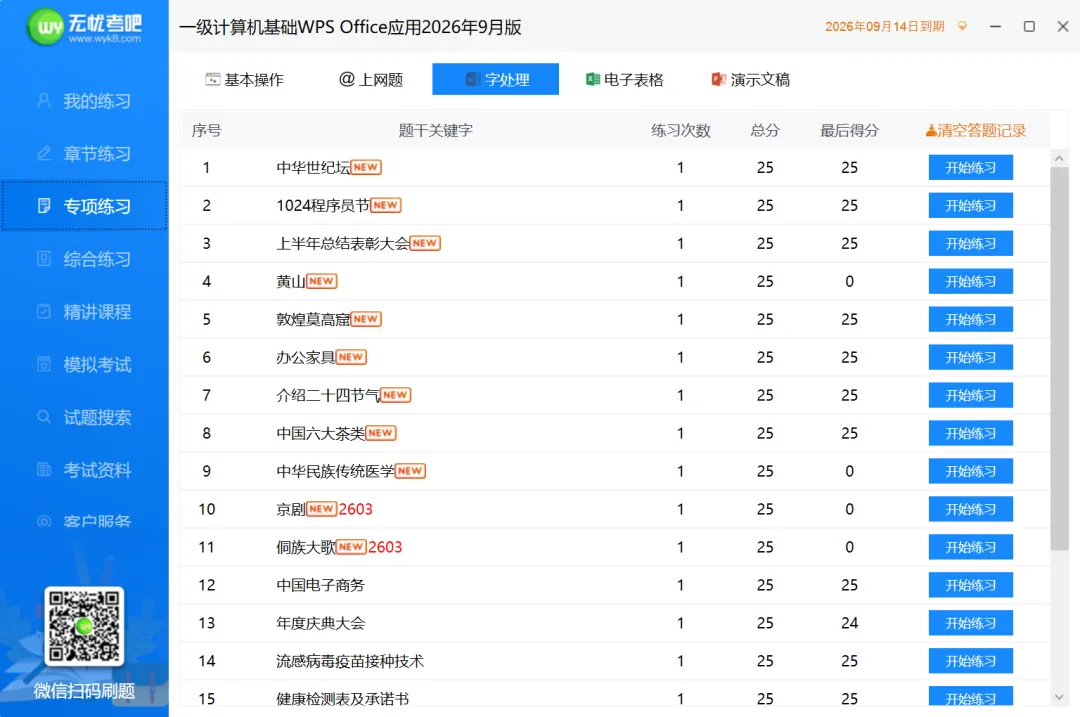
Task: Start practice for 介绍二十四节气
Action: coord(970,395)
